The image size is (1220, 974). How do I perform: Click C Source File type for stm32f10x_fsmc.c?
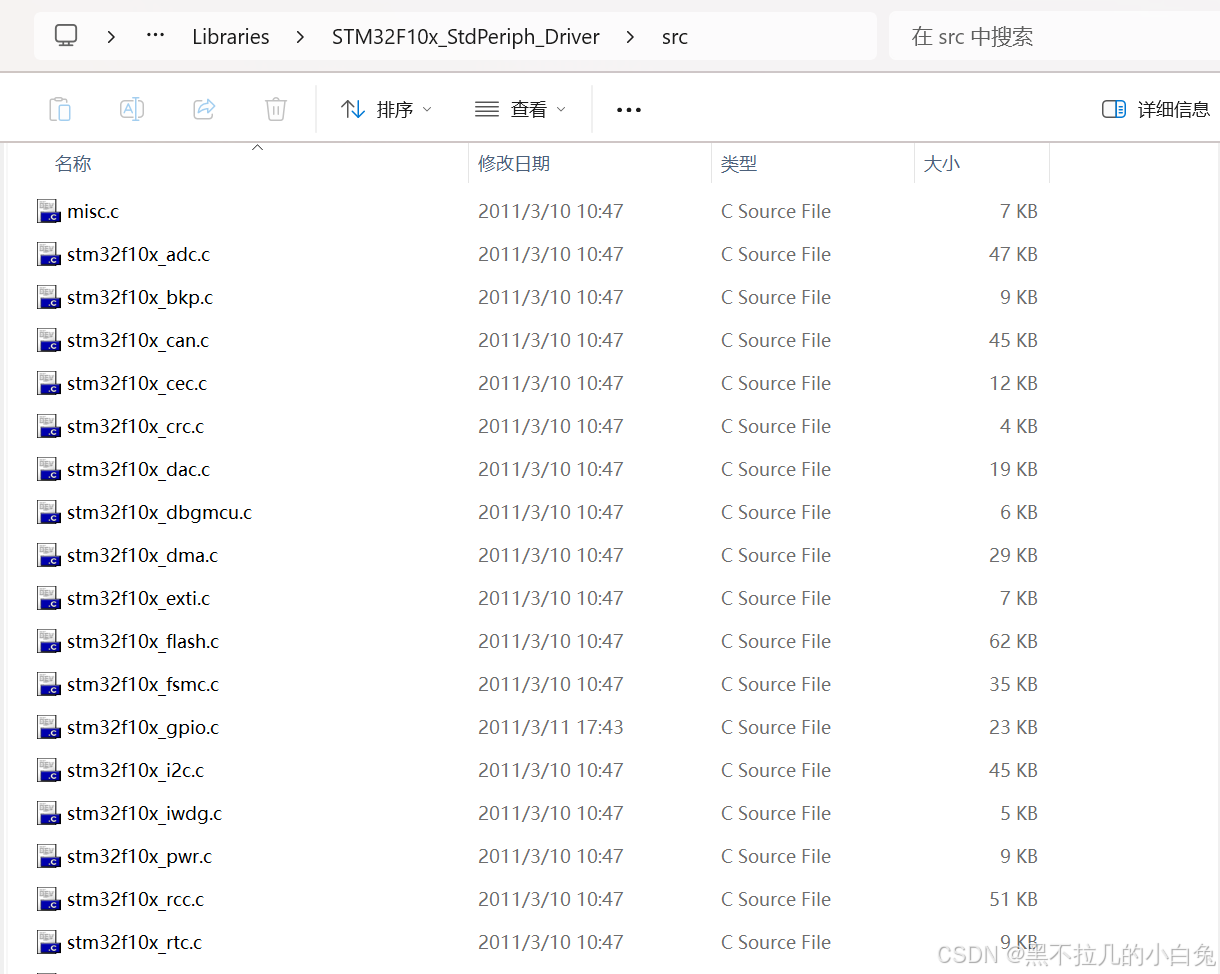[x=776, y=684]
